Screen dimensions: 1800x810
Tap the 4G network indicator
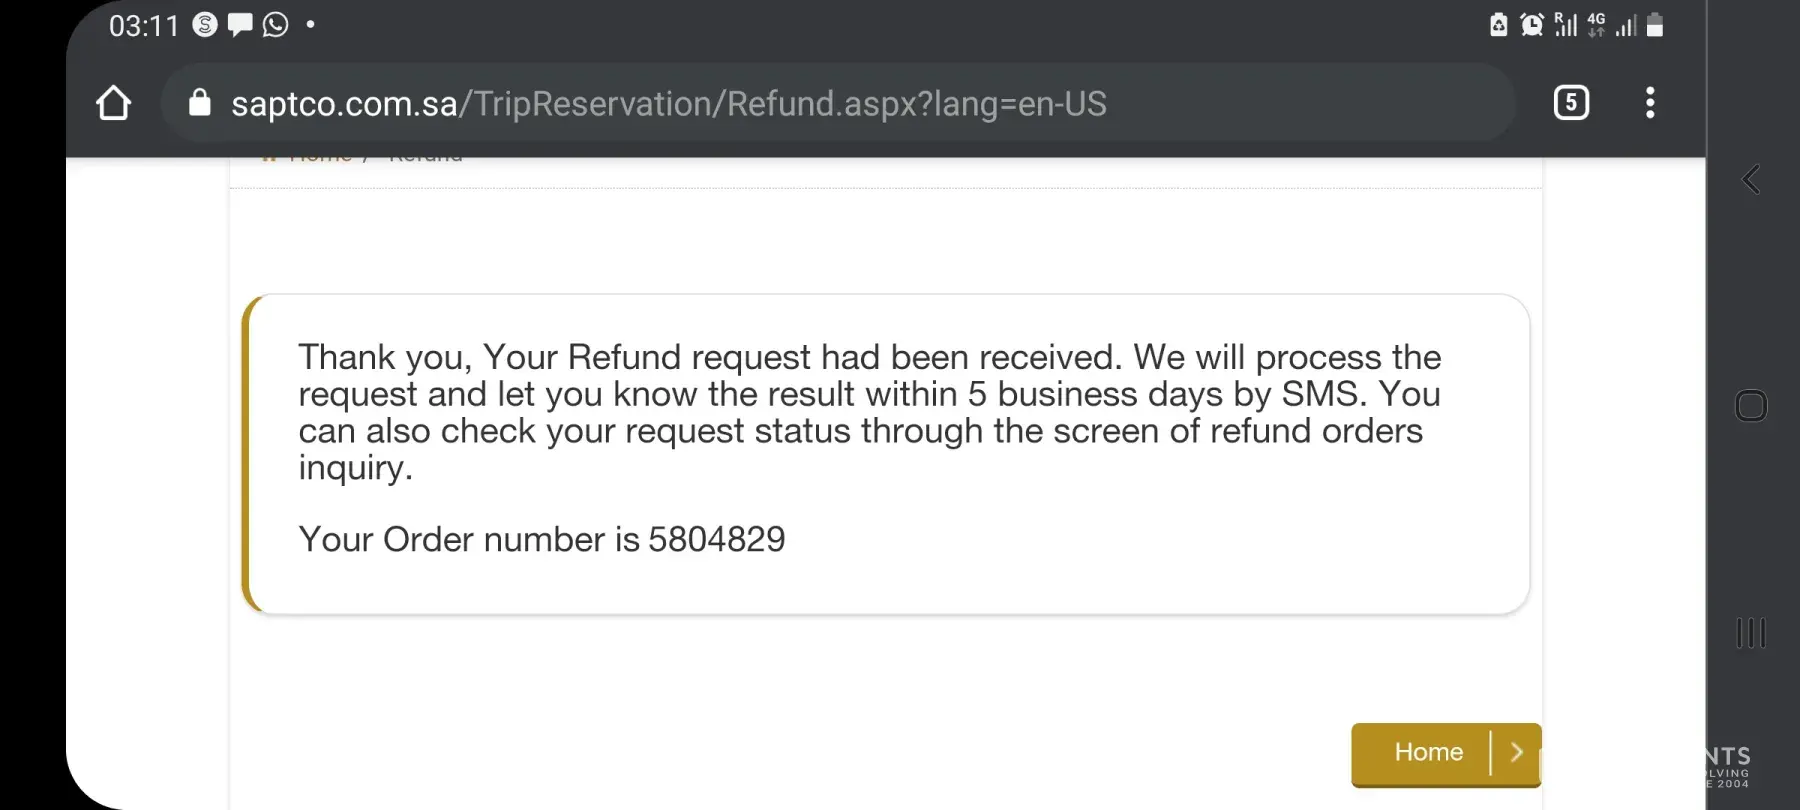coord(1596,25)
